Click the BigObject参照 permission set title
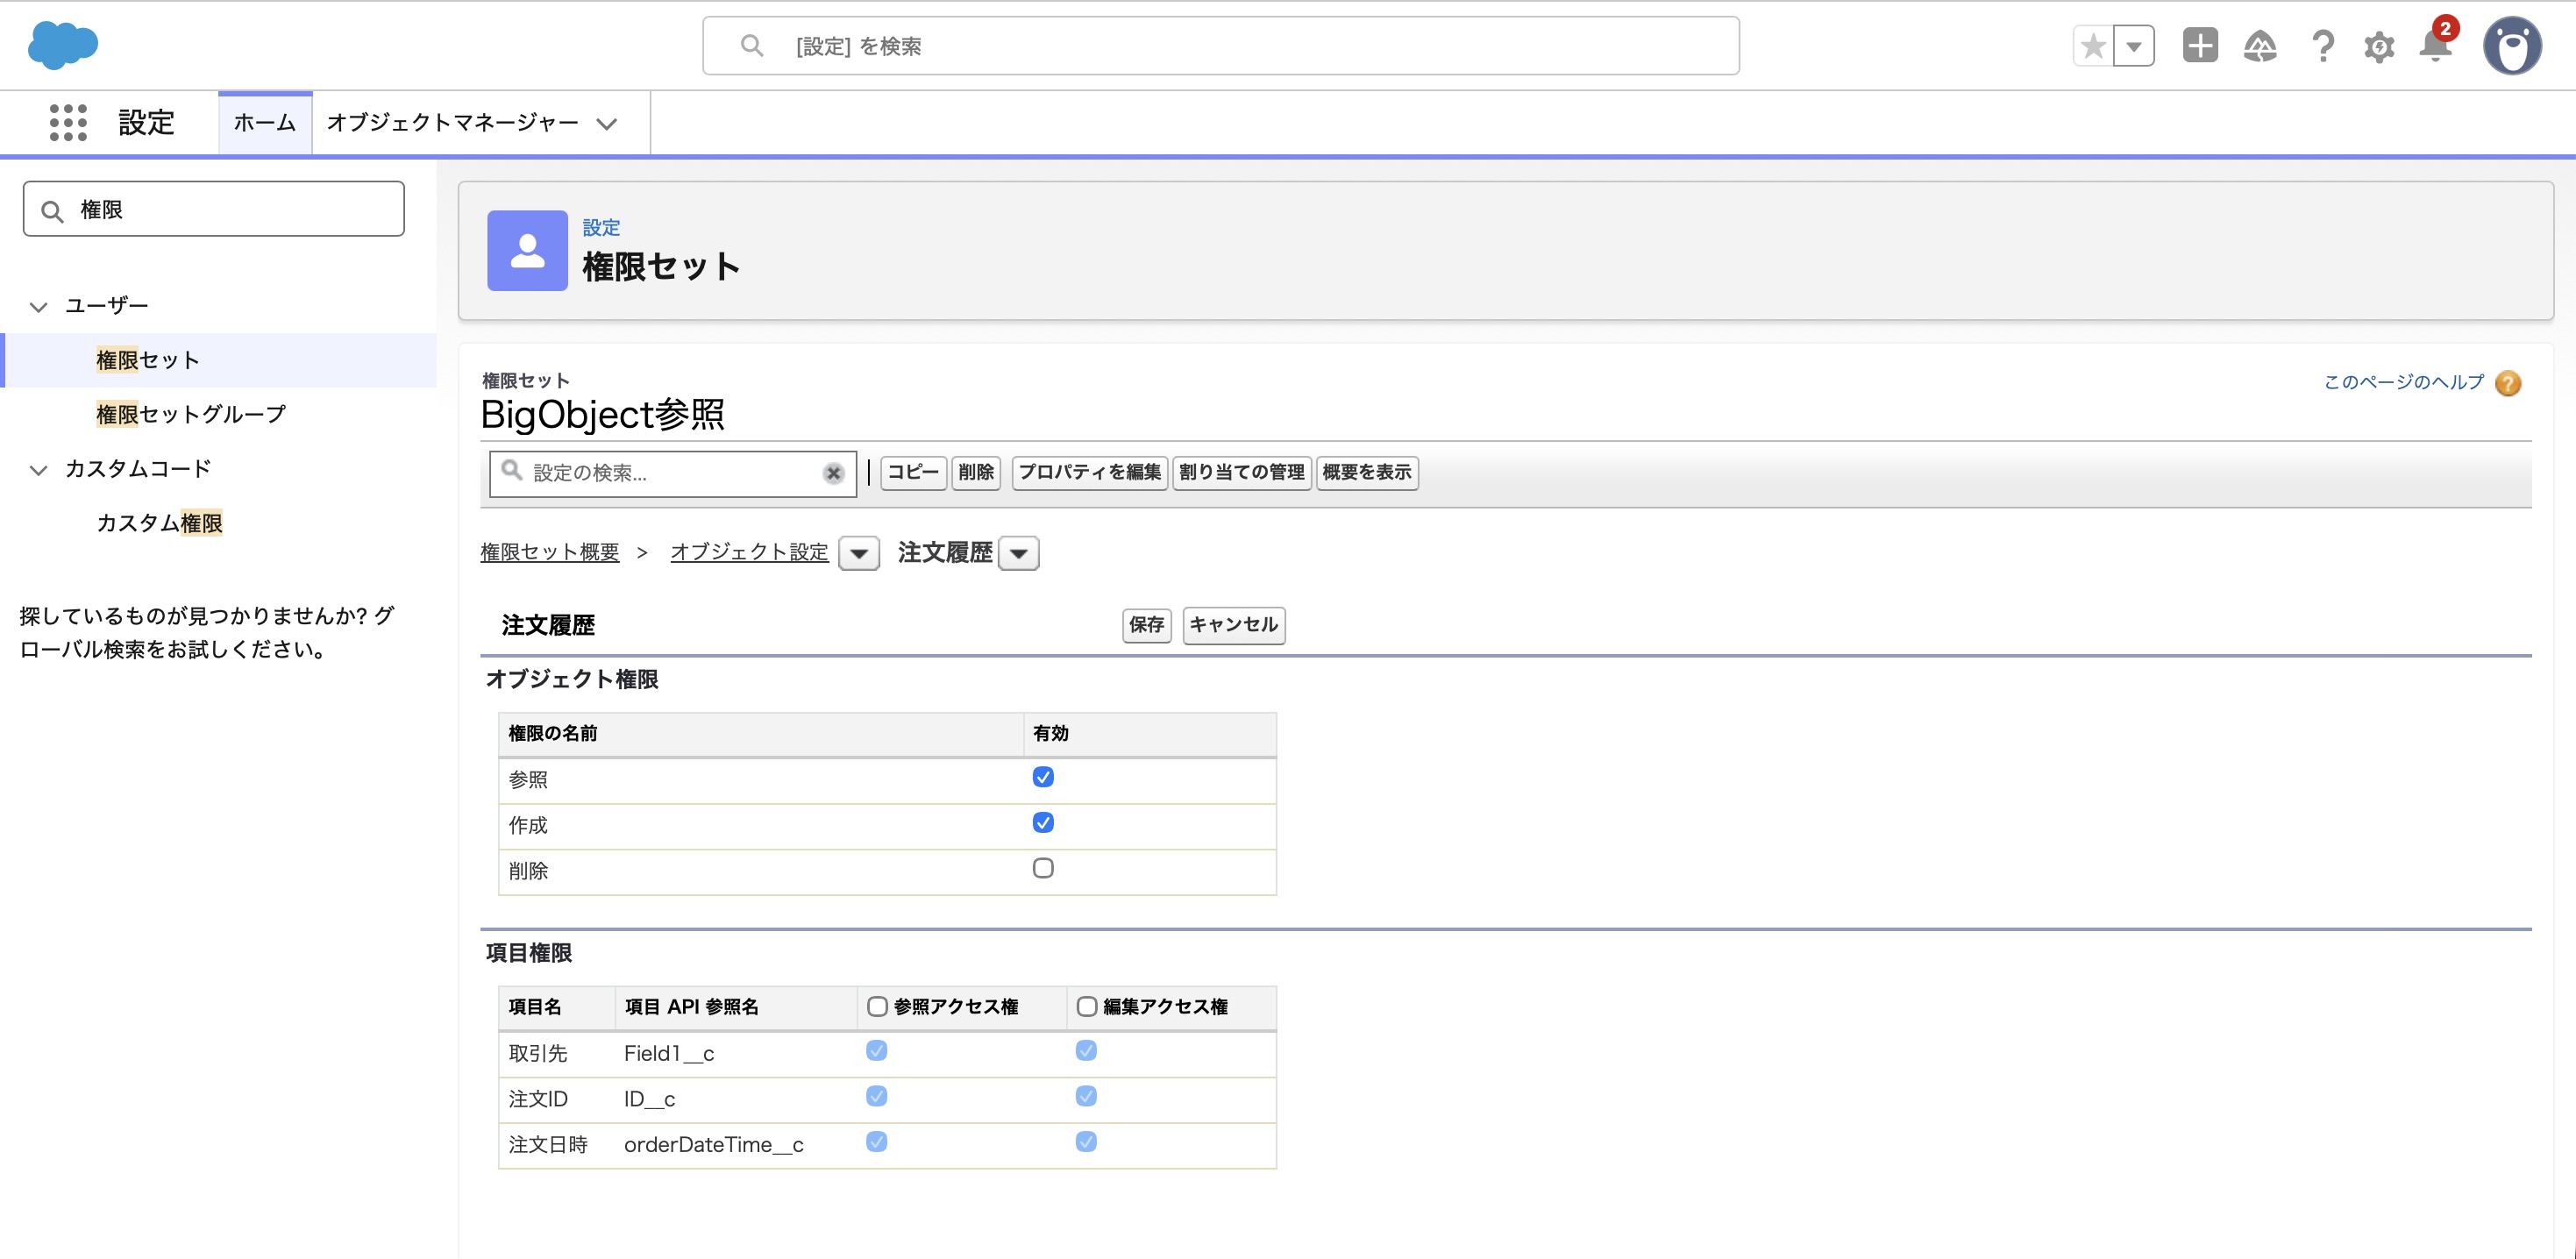The width and height of the screenshot is (2576, 1259). (603, 414)
